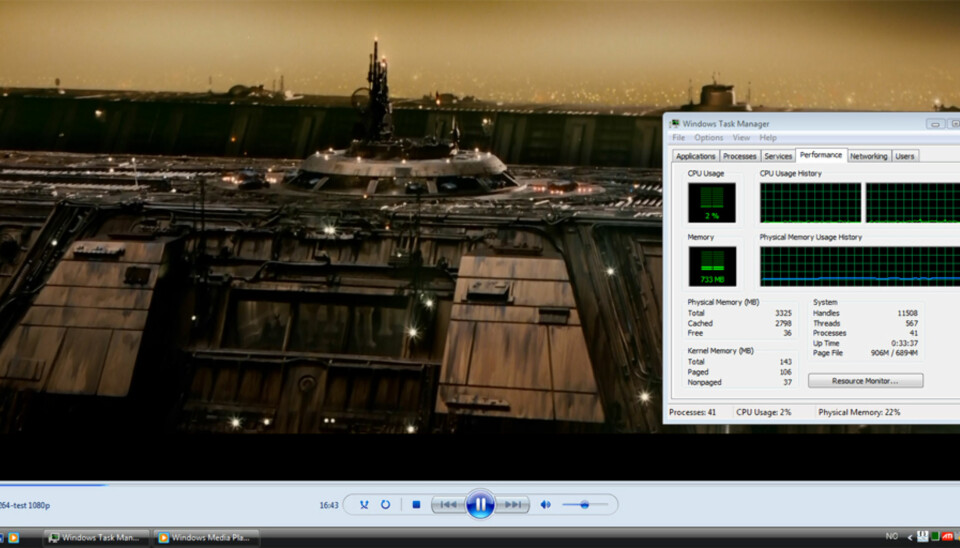Open the Resource Monitor button

coord(865,381)
